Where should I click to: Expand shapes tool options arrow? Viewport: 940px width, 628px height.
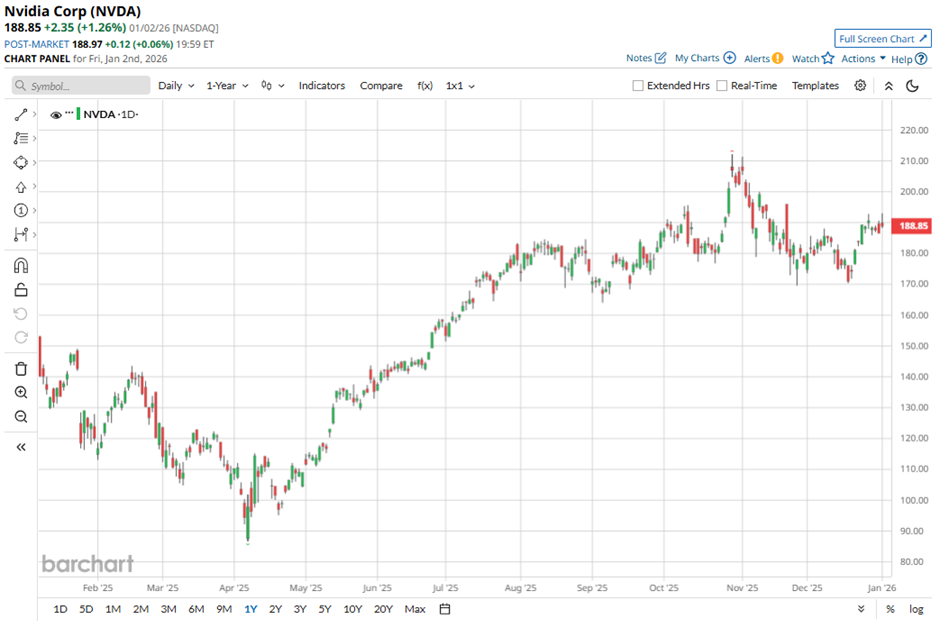coord(35,162)
